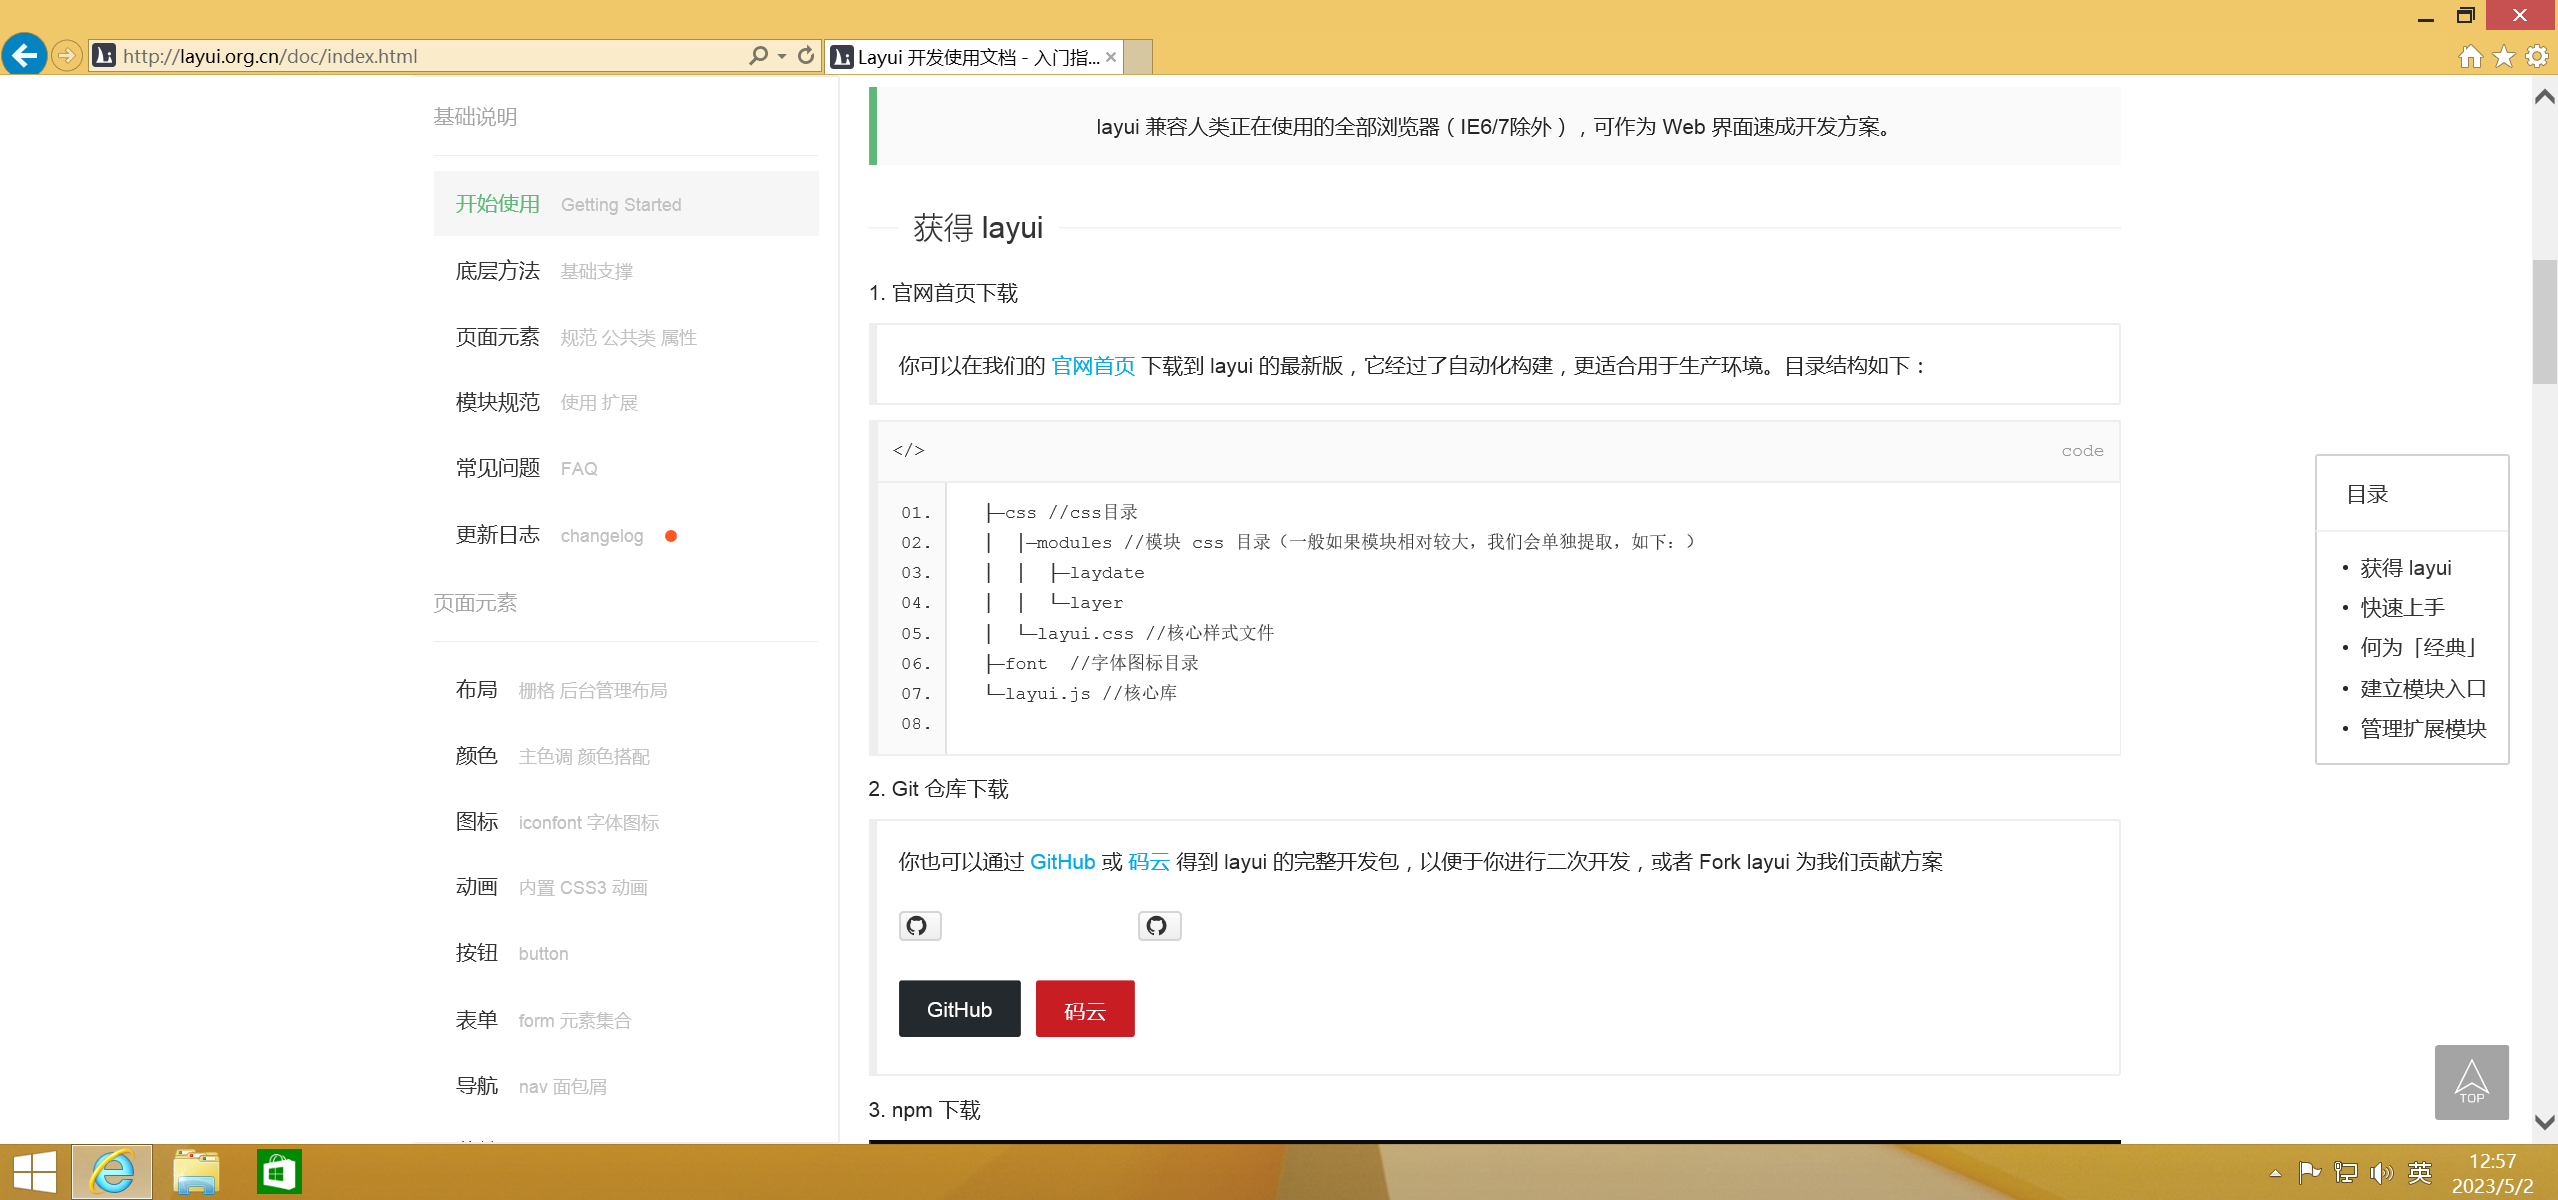
Task: Open Action Center flag icon
Action: coord(2309,1172)
